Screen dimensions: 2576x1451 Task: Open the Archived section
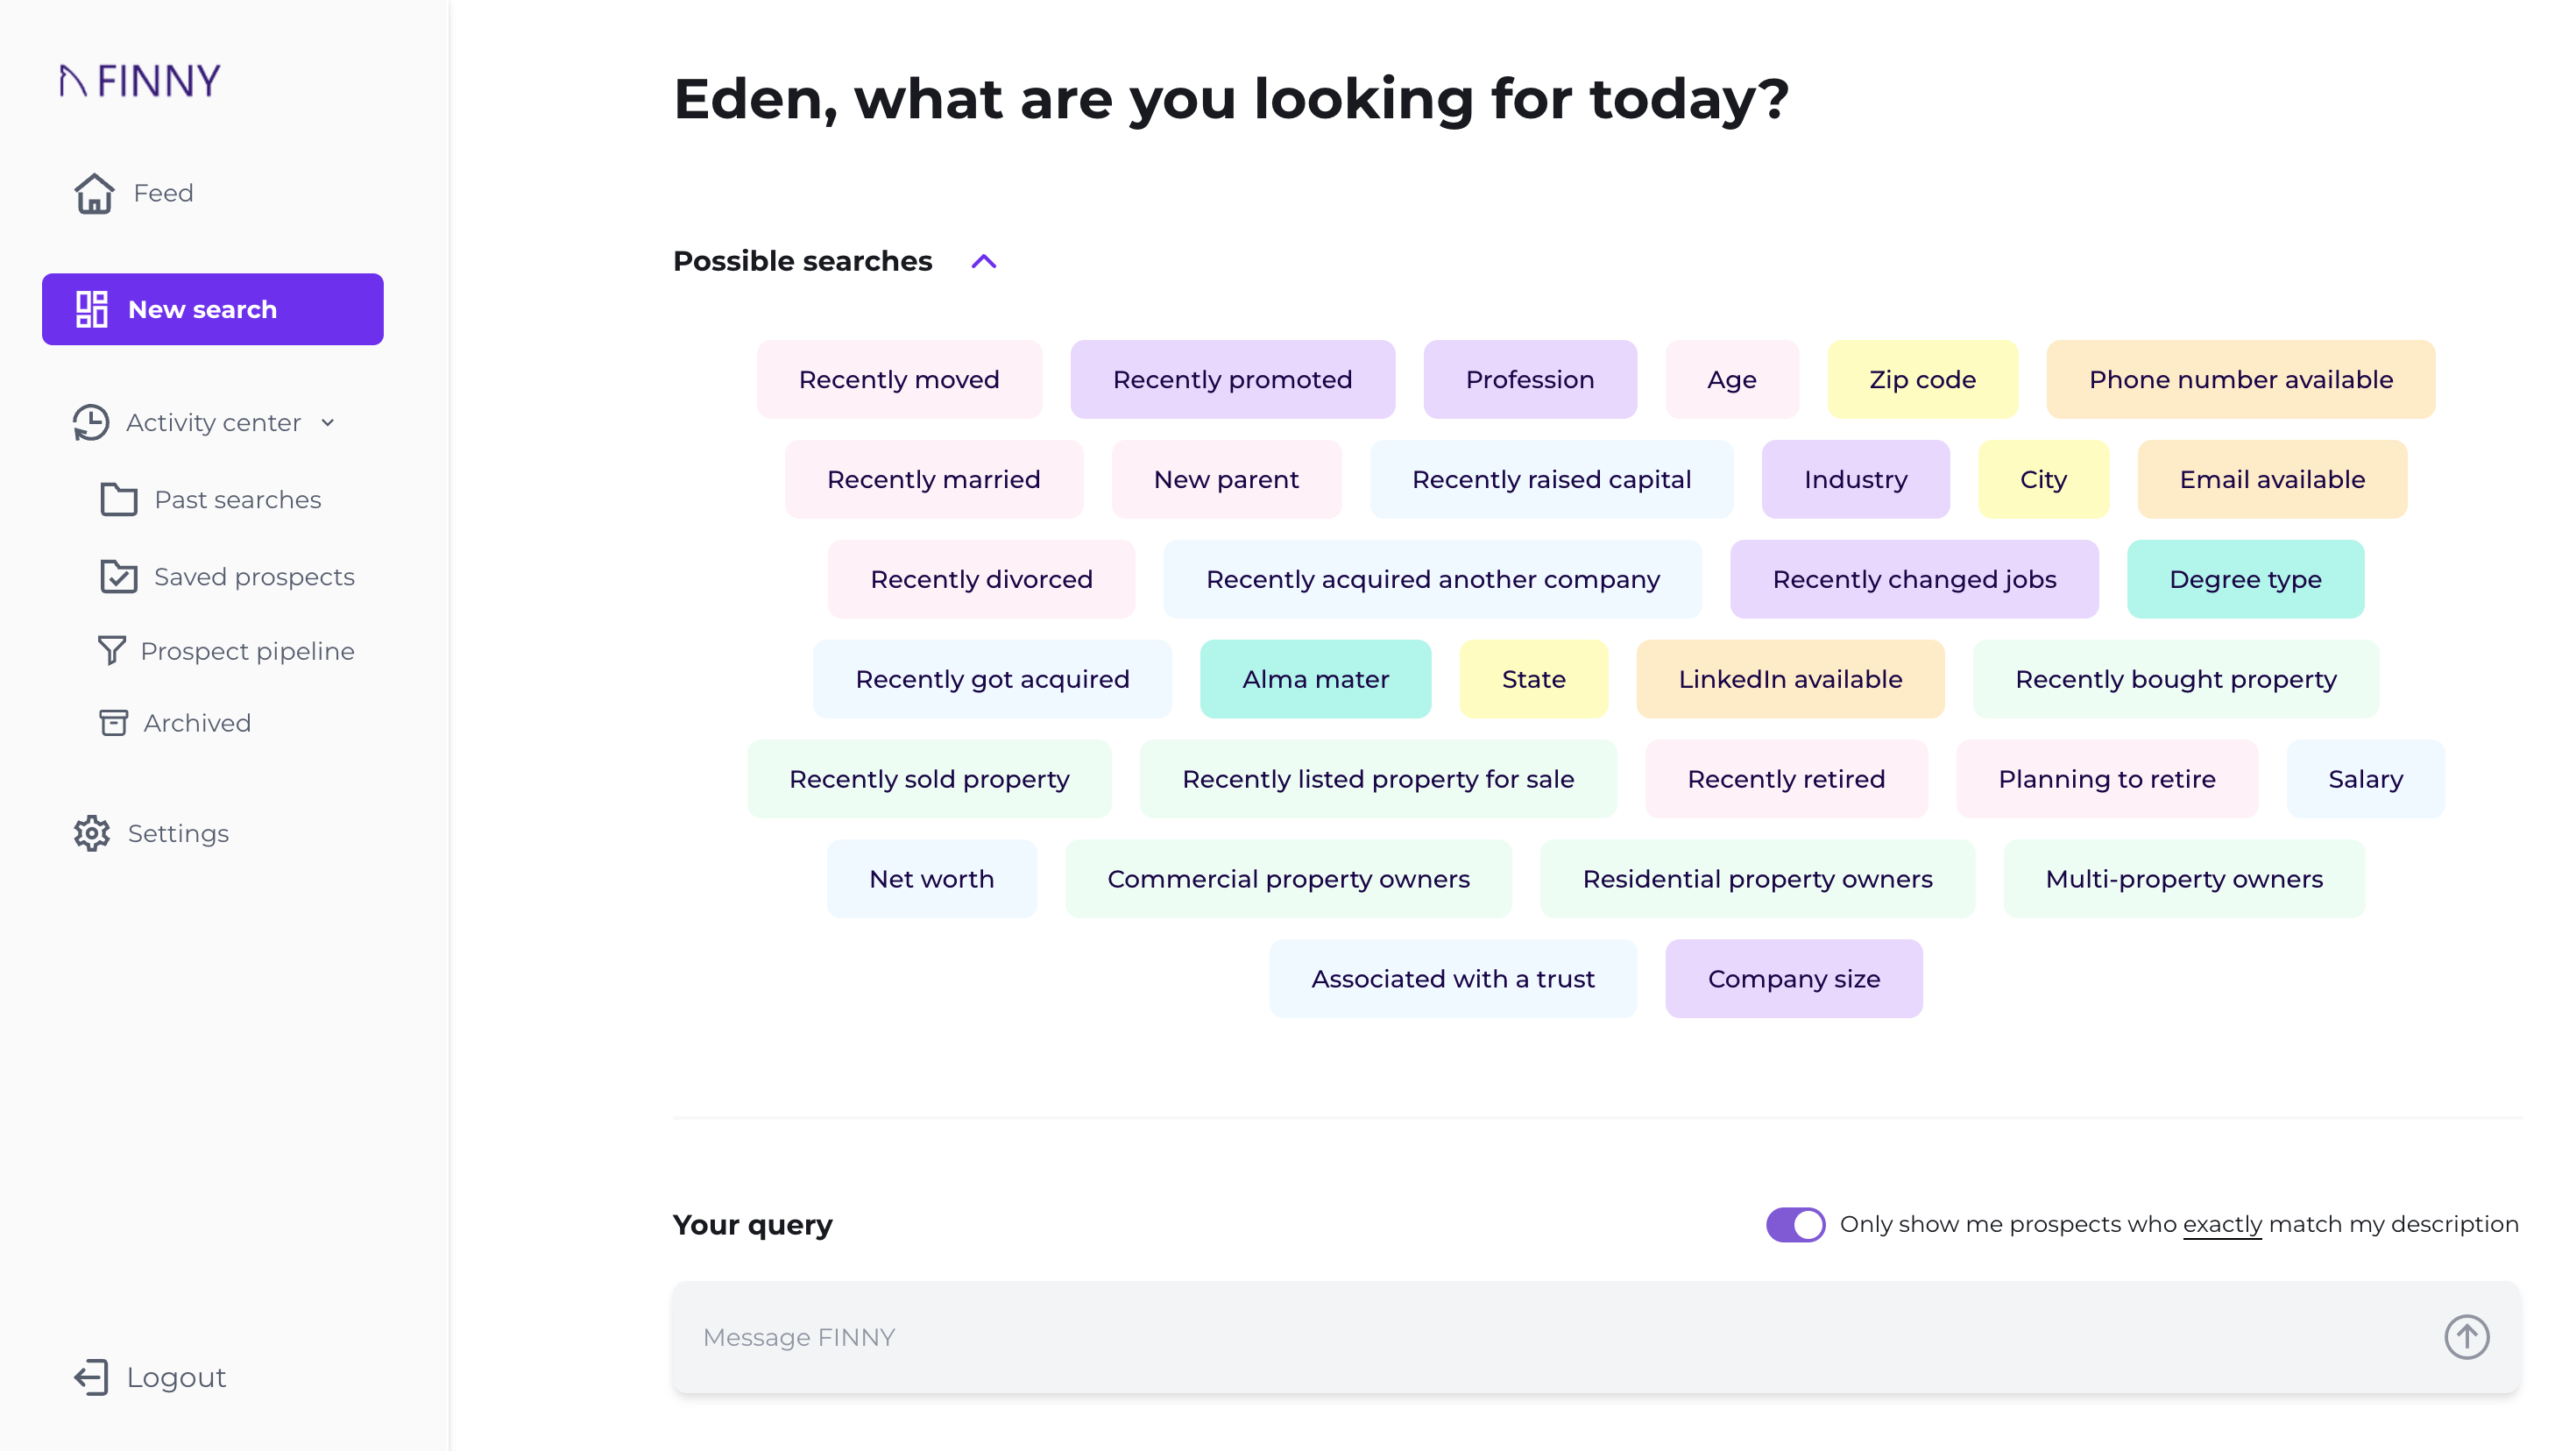click(x=195, y=722)
